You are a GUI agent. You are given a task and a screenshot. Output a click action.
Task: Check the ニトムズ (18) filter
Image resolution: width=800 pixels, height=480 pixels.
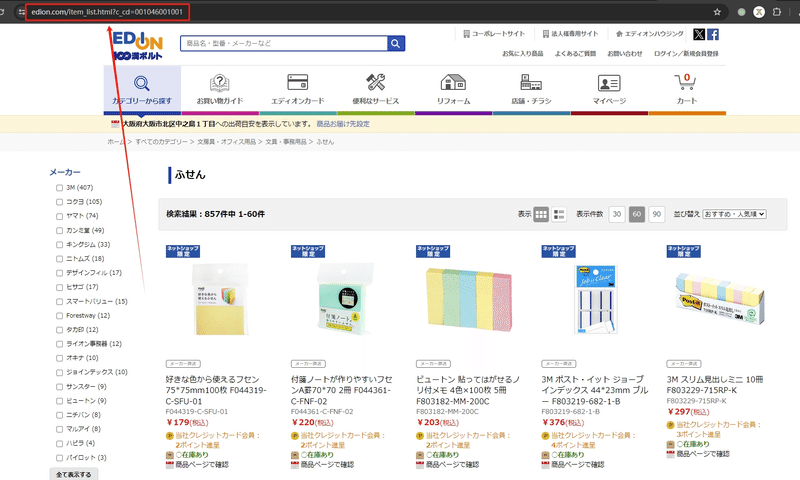[x=60, y=259]
